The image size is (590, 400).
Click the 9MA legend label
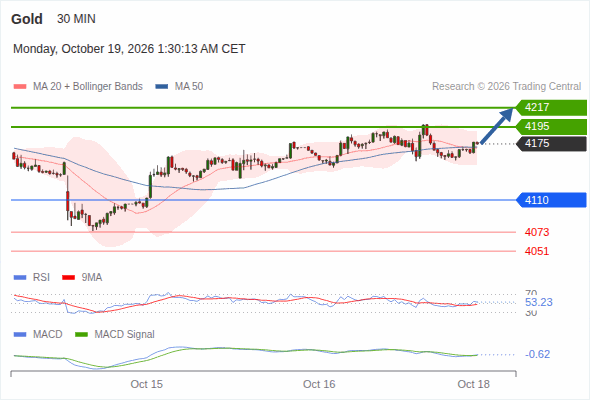(92, 278)
